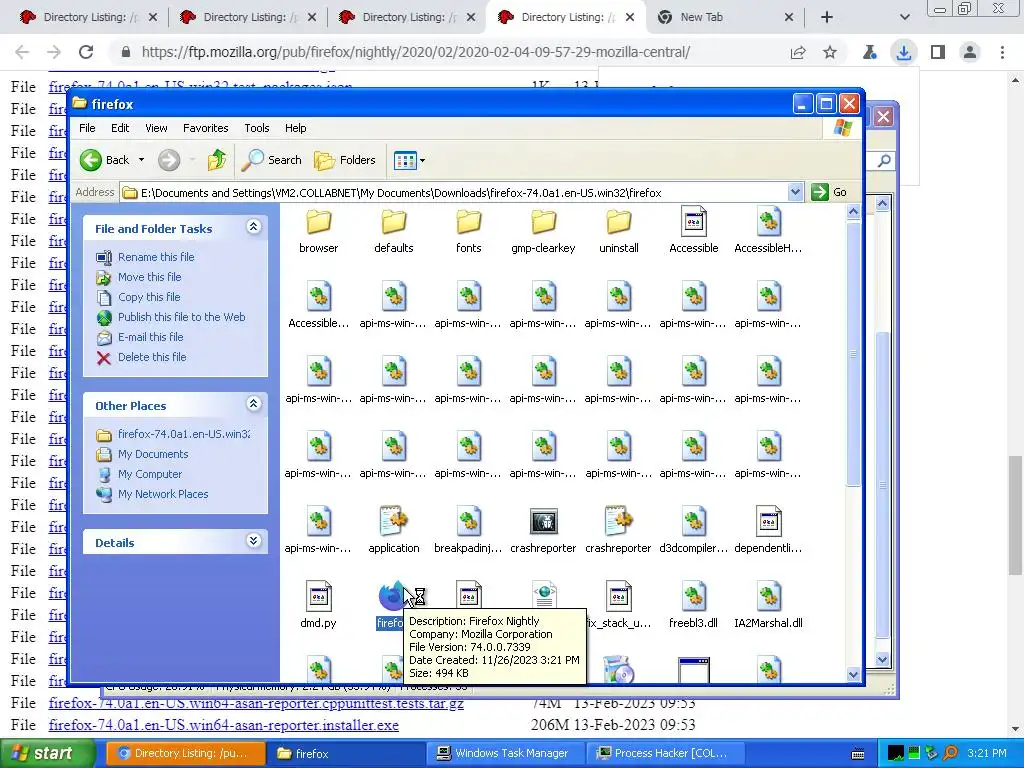Select the dependentli... file
Screen dimensions: 1024x768
pos(769,521)
